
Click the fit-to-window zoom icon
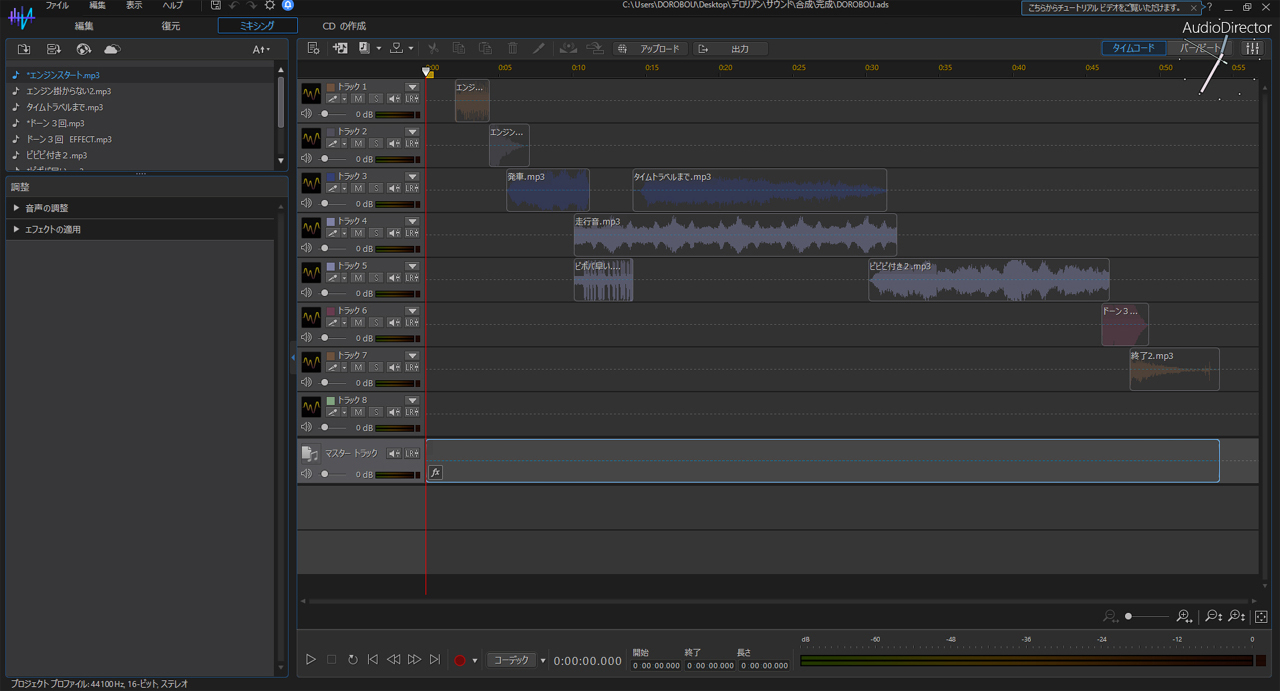1261,617
